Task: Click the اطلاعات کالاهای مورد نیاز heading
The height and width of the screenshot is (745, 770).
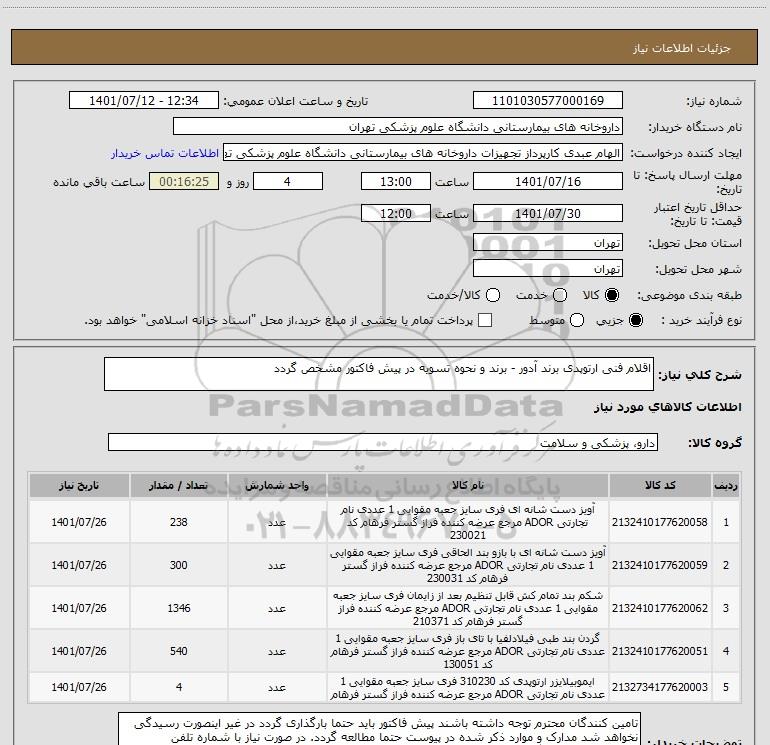Action: click(x=667, y=407)
